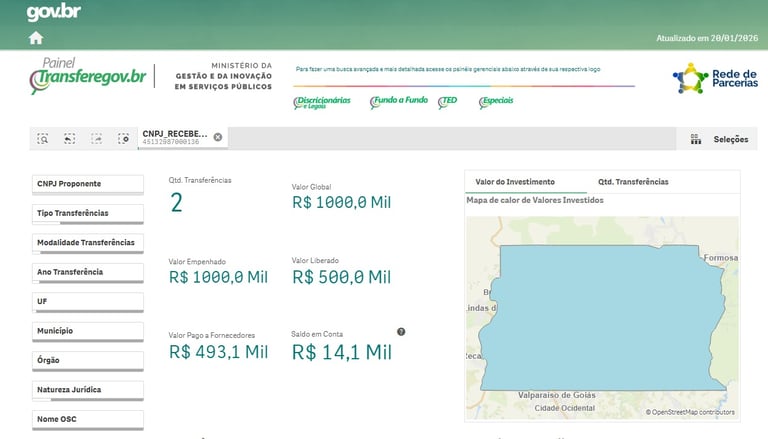Remove the CNPJ_RECEBE selection chip
This screenshot has height=439, width=768.
[x=218, y=137]
